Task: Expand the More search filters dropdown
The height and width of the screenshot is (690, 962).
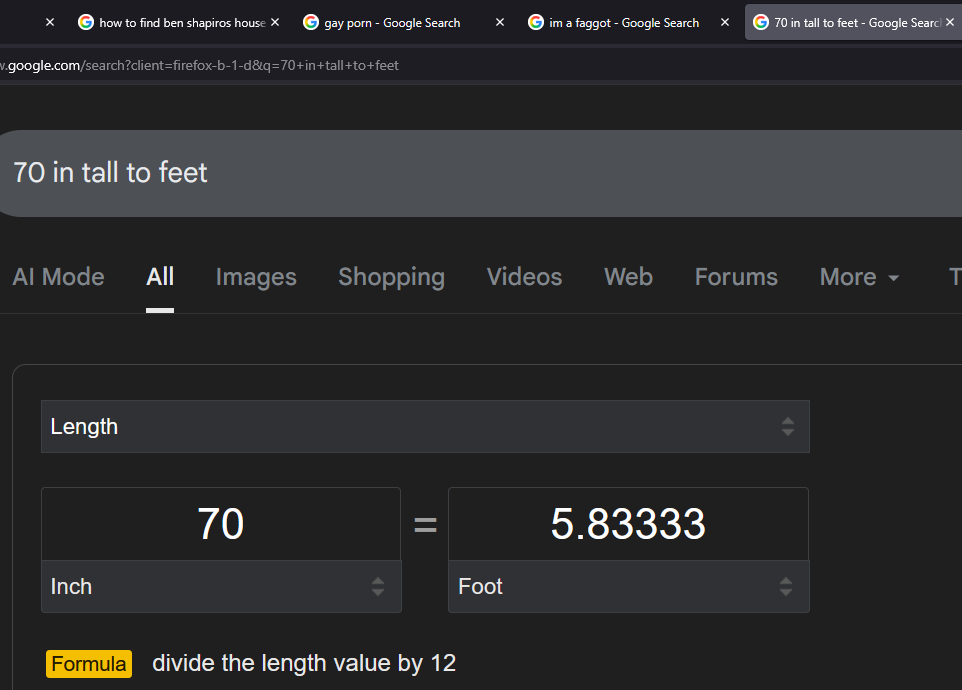Action: pos(859,277)
